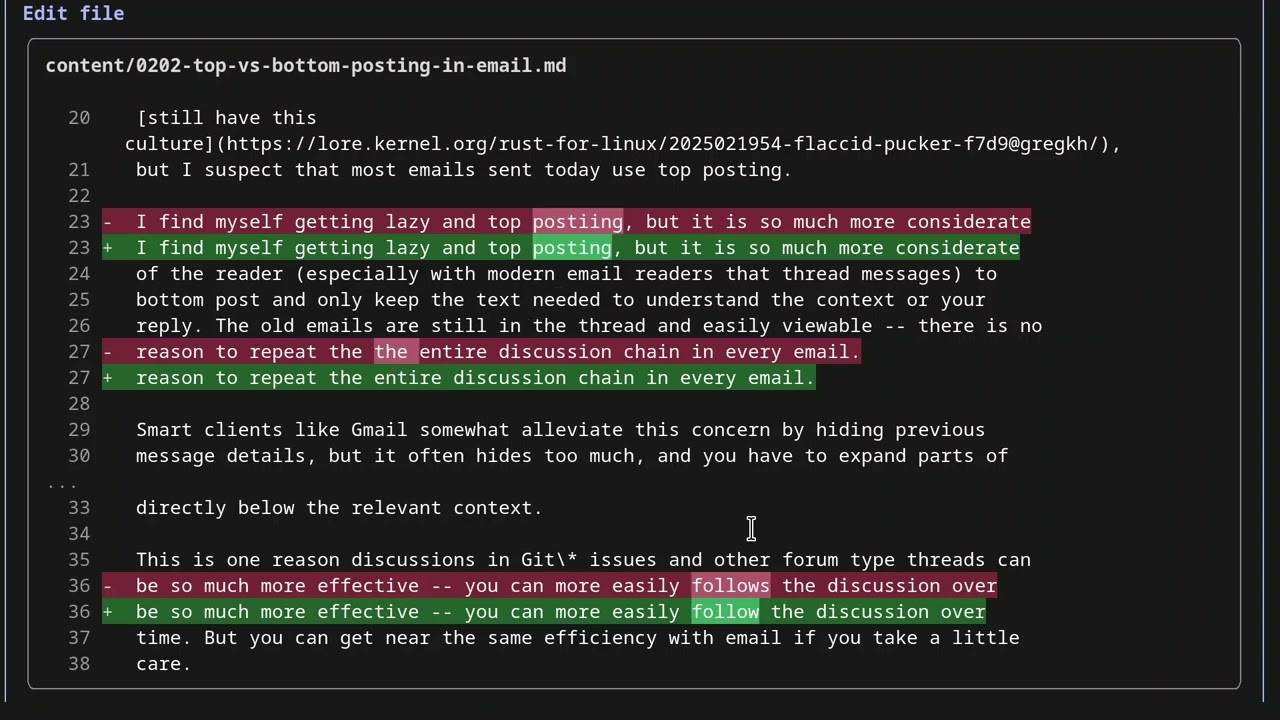Click the removed line 23 minus marker
Image resolution: width=1280 pixels, height=720 pixels.
pos(108,222)
